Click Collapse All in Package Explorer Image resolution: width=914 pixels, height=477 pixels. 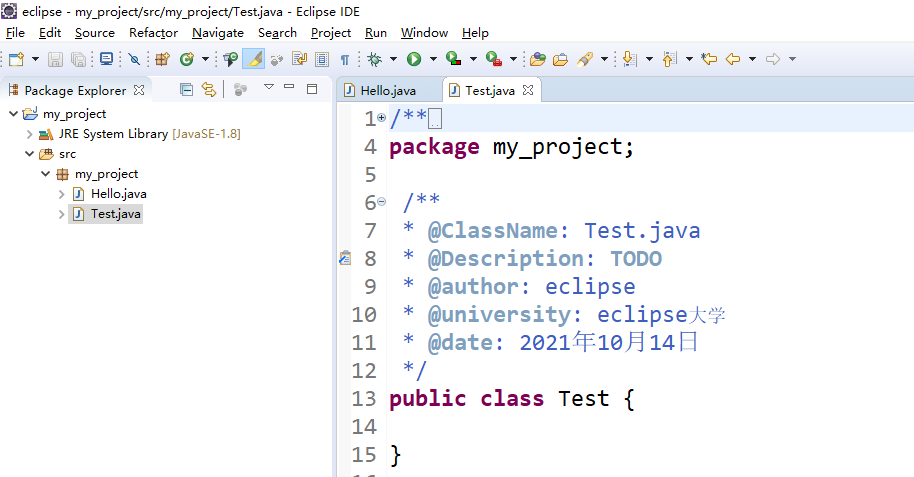[187, 89]
